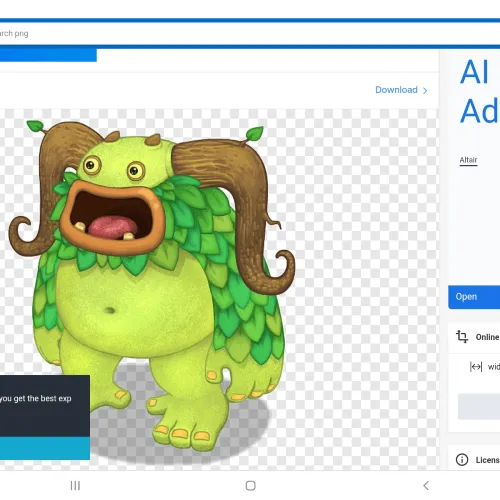This screenshot has width=500, height=500.
Task: Click the blue Open button
Action: click(x=474, y=297)
